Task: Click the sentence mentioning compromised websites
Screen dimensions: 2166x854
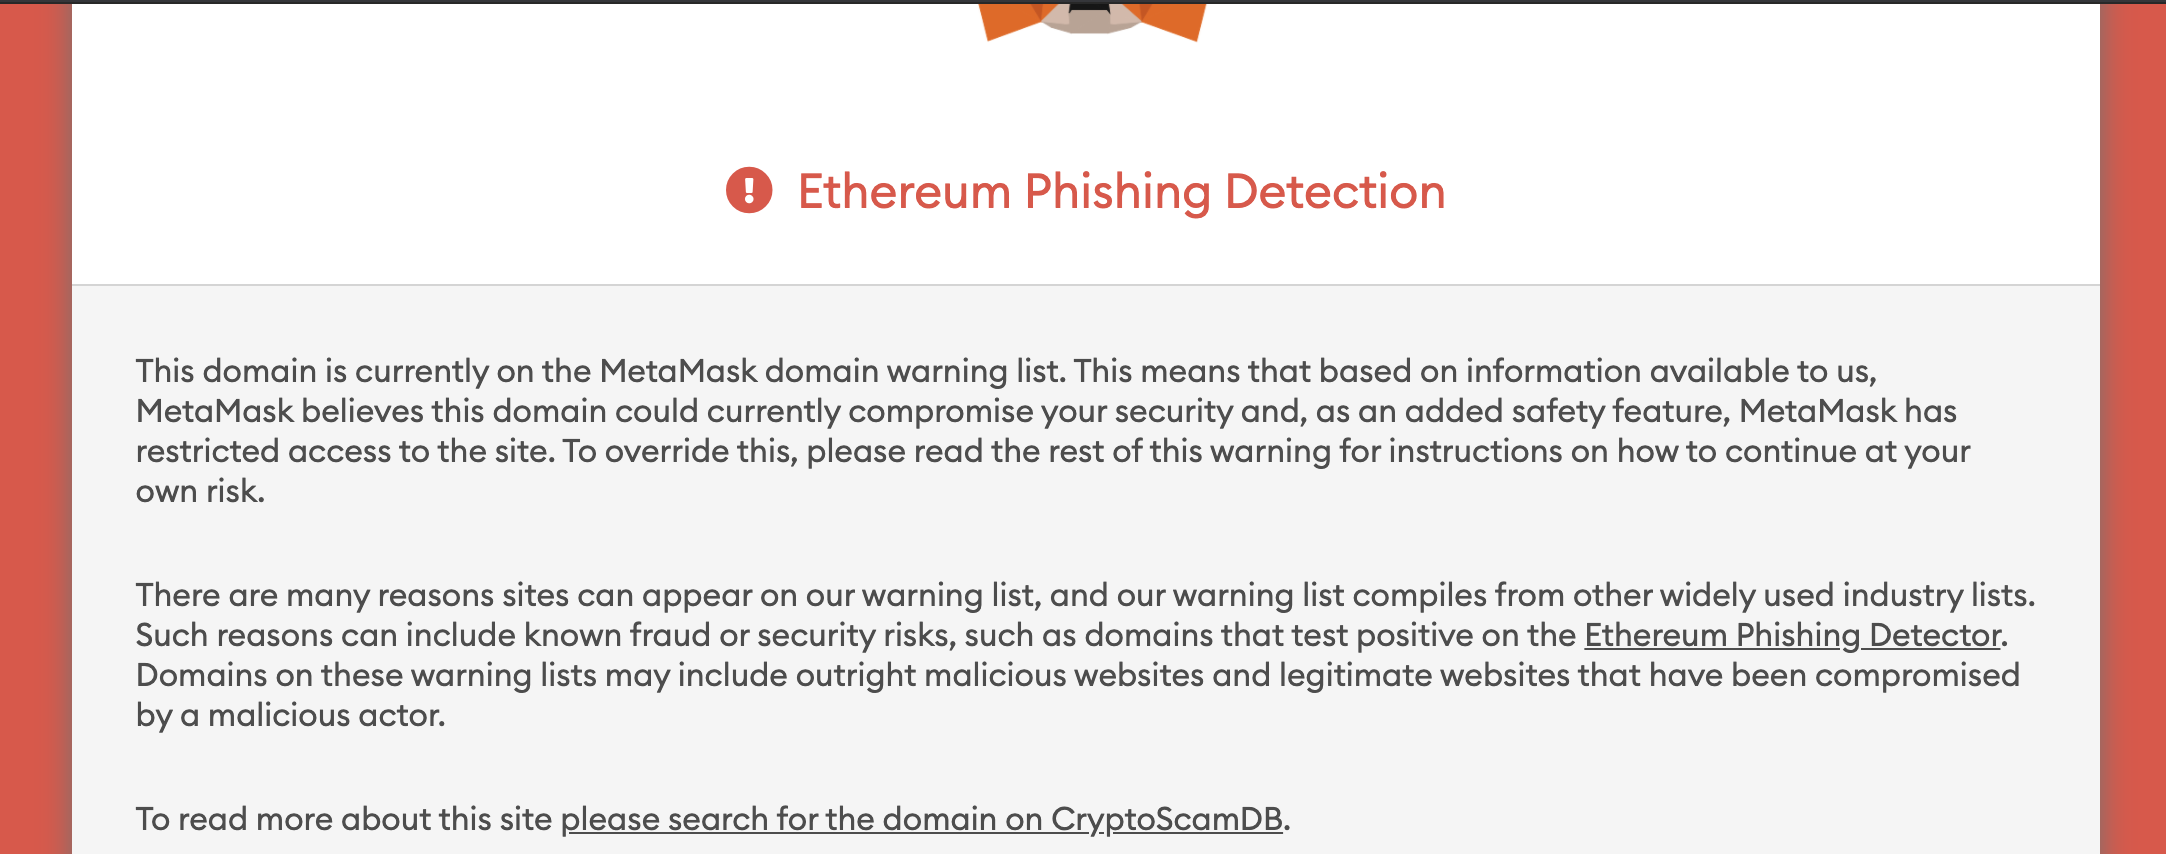Action: tap(1000, 674)
